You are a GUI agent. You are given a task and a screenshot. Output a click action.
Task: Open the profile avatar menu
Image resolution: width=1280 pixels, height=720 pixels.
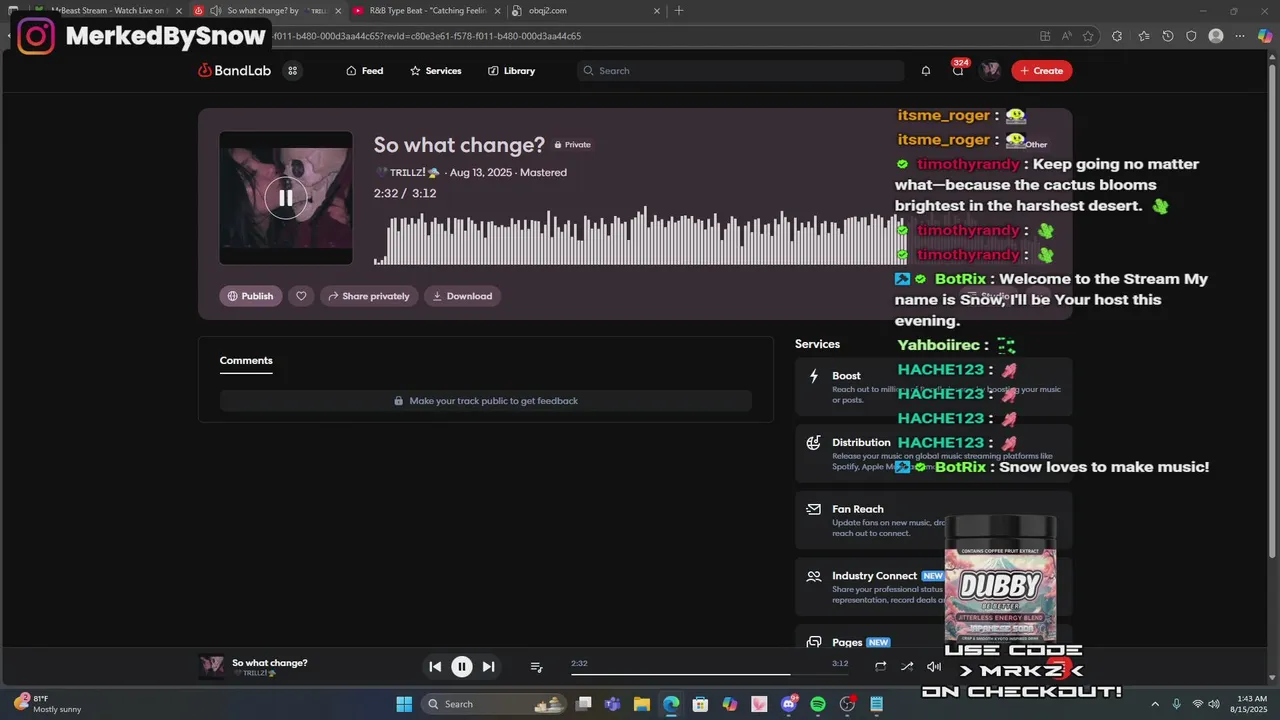990,71
